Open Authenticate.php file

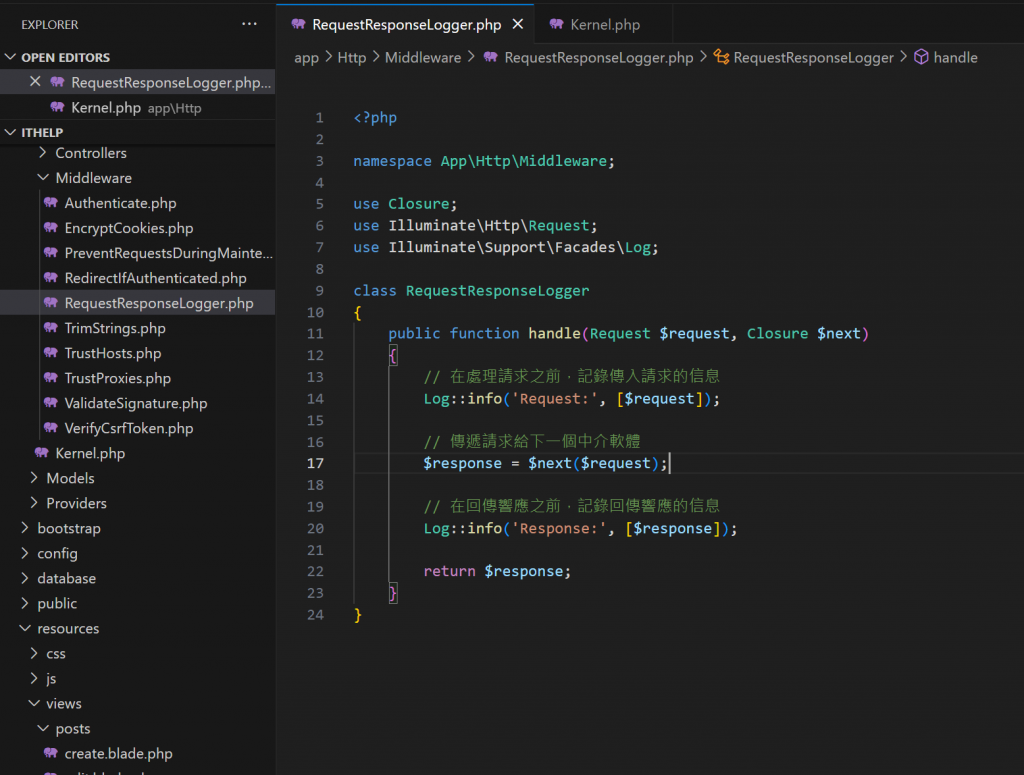coord(137,203)
